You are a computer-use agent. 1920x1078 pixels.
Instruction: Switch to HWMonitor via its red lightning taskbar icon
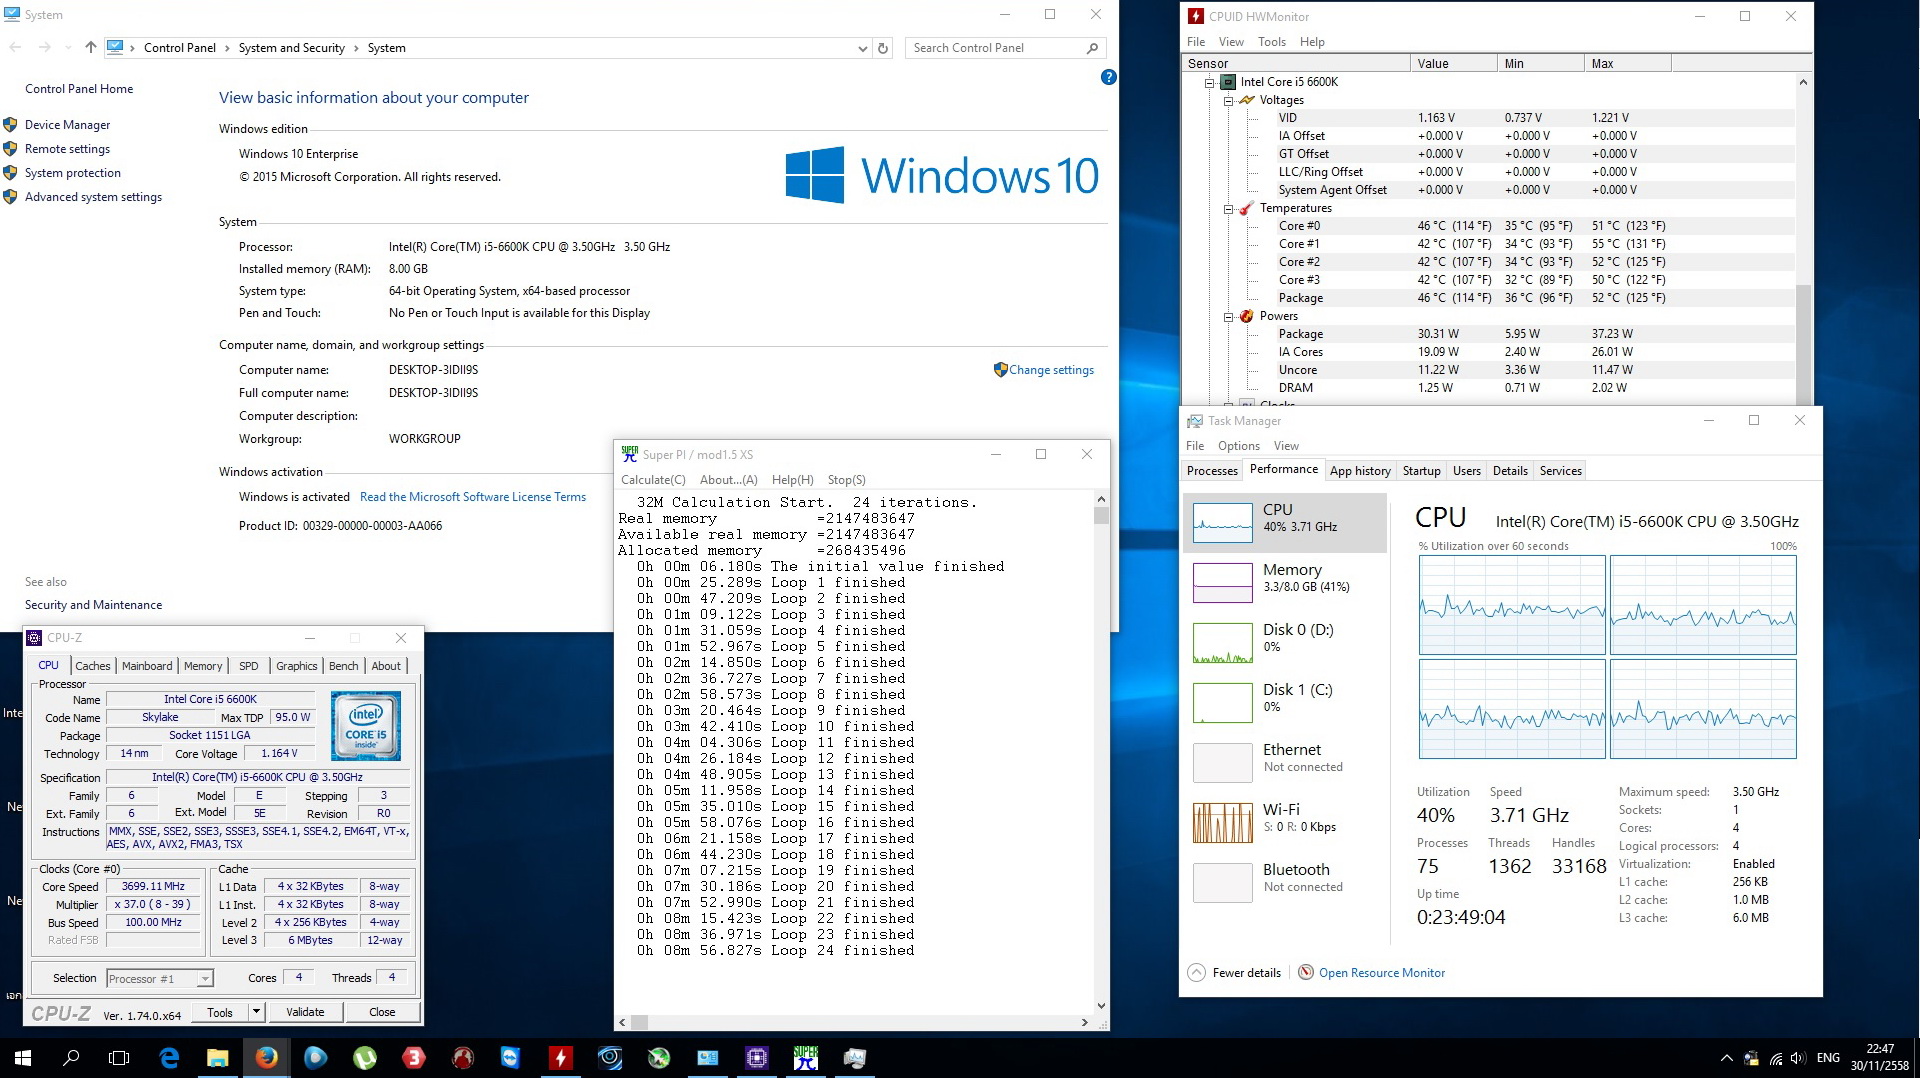click(x=560, y=1058)
